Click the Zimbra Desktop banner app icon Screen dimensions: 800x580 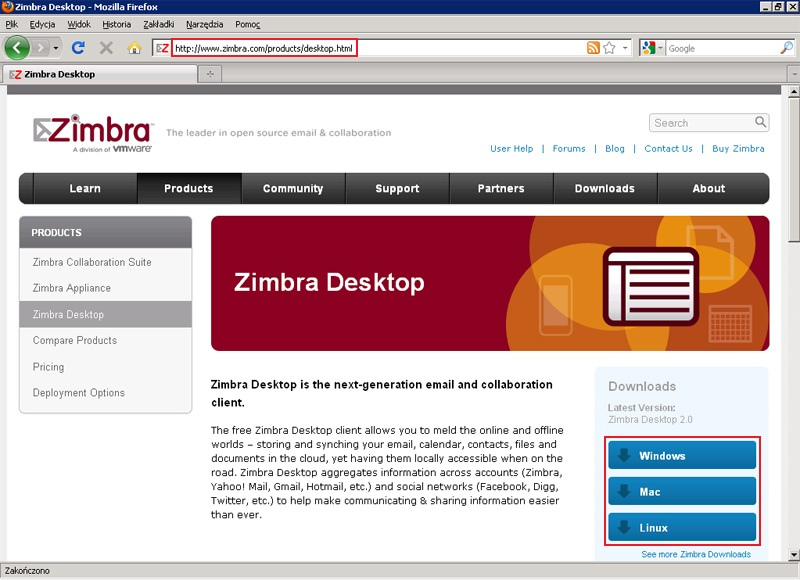pyautogui.click(x=651, y=286)
